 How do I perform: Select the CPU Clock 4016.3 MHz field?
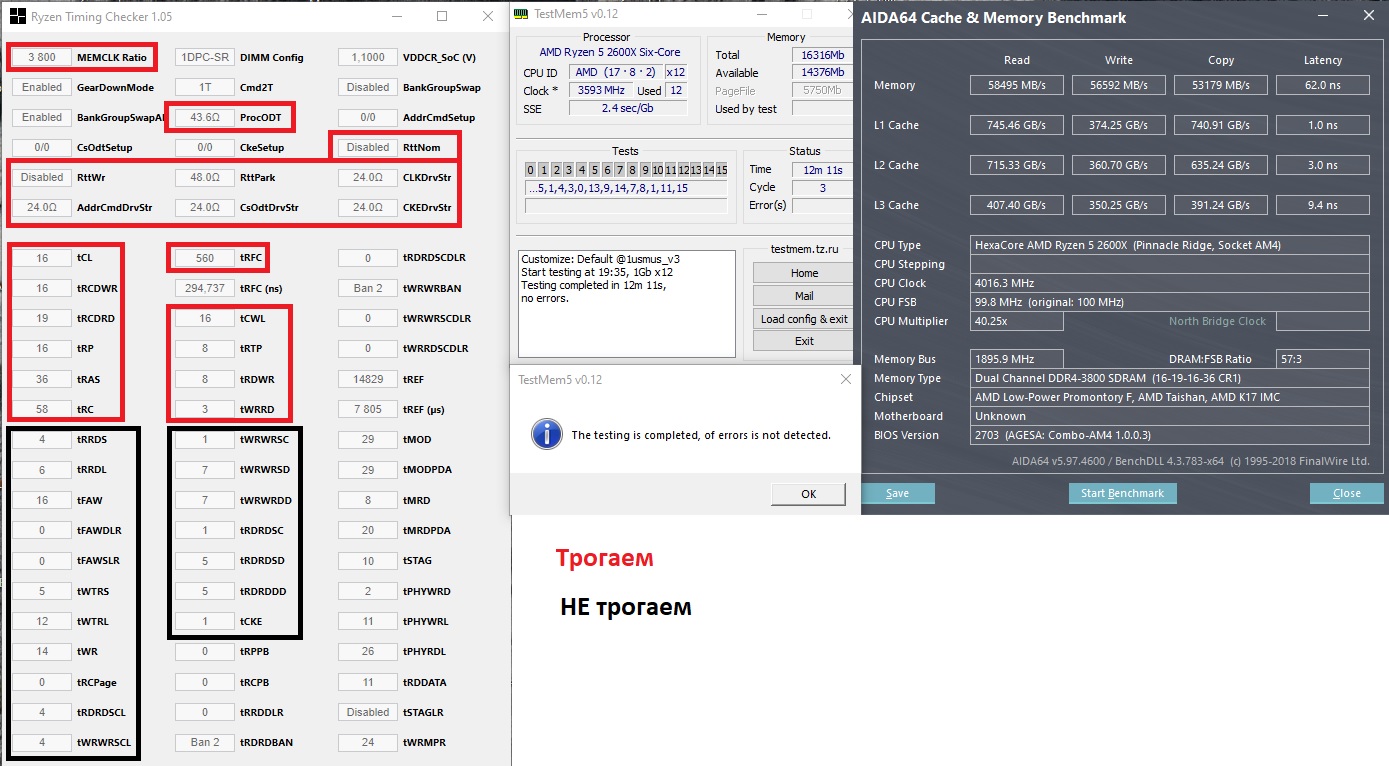(1170, 283)
